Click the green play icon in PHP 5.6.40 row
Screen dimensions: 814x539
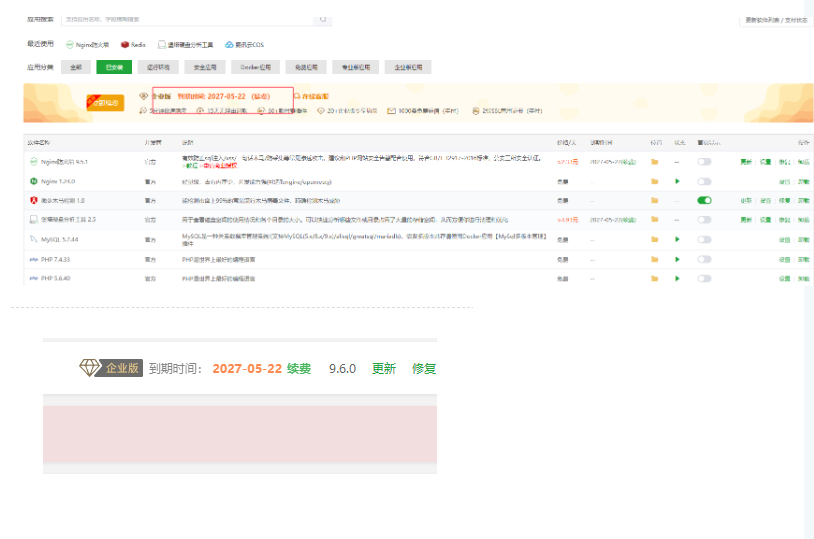677,278
